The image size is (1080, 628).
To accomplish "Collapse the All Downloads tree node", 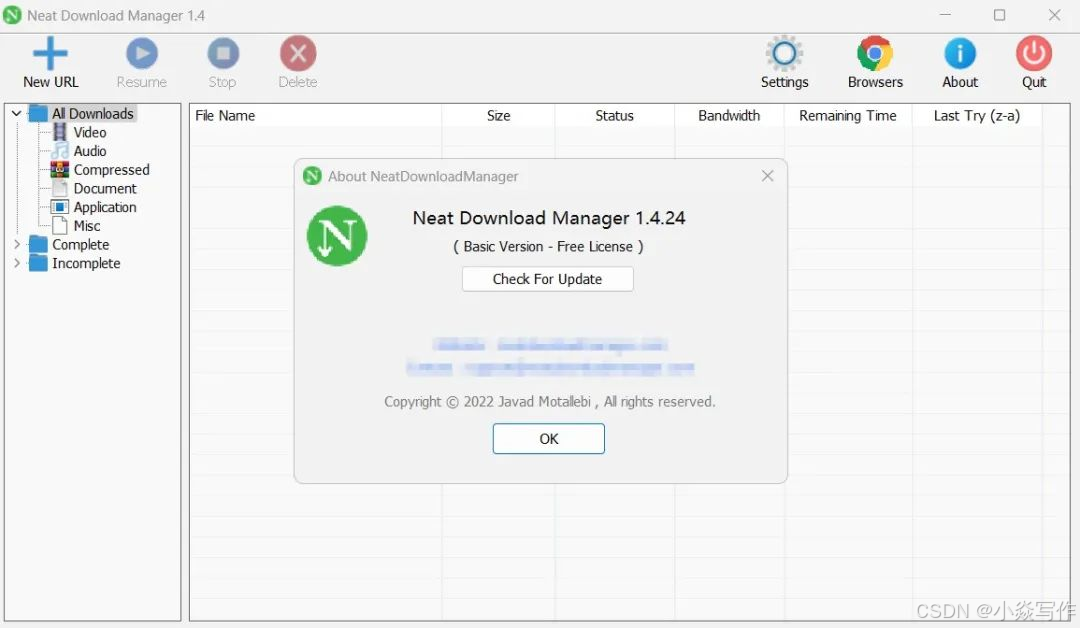I will (17, 113).
